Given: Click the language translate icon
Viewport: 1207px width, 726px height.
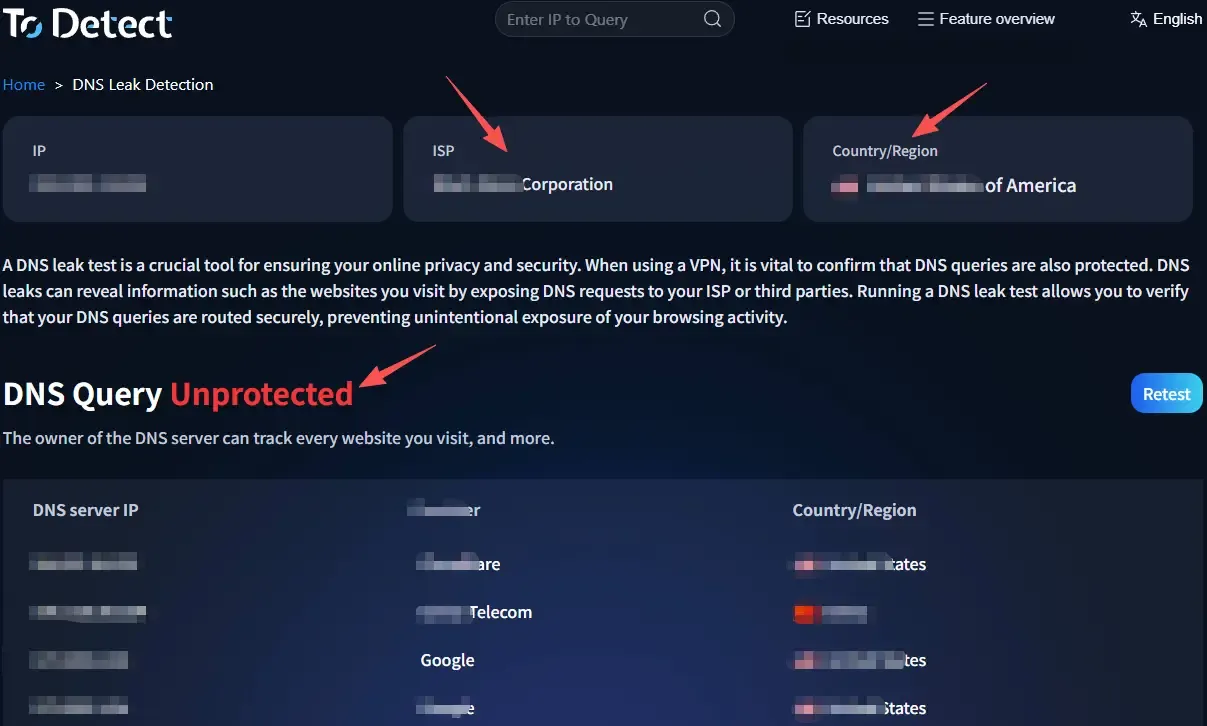Looking at the screenshot, I should coord(1138,19).
